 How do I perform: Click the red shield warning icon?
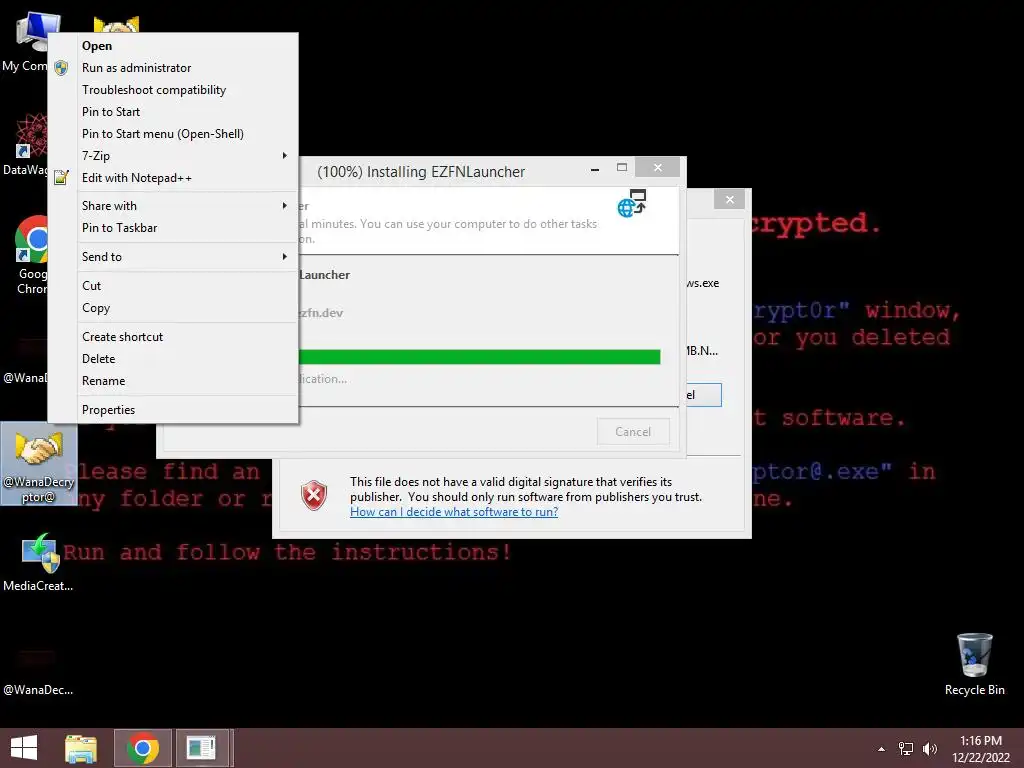314,496
